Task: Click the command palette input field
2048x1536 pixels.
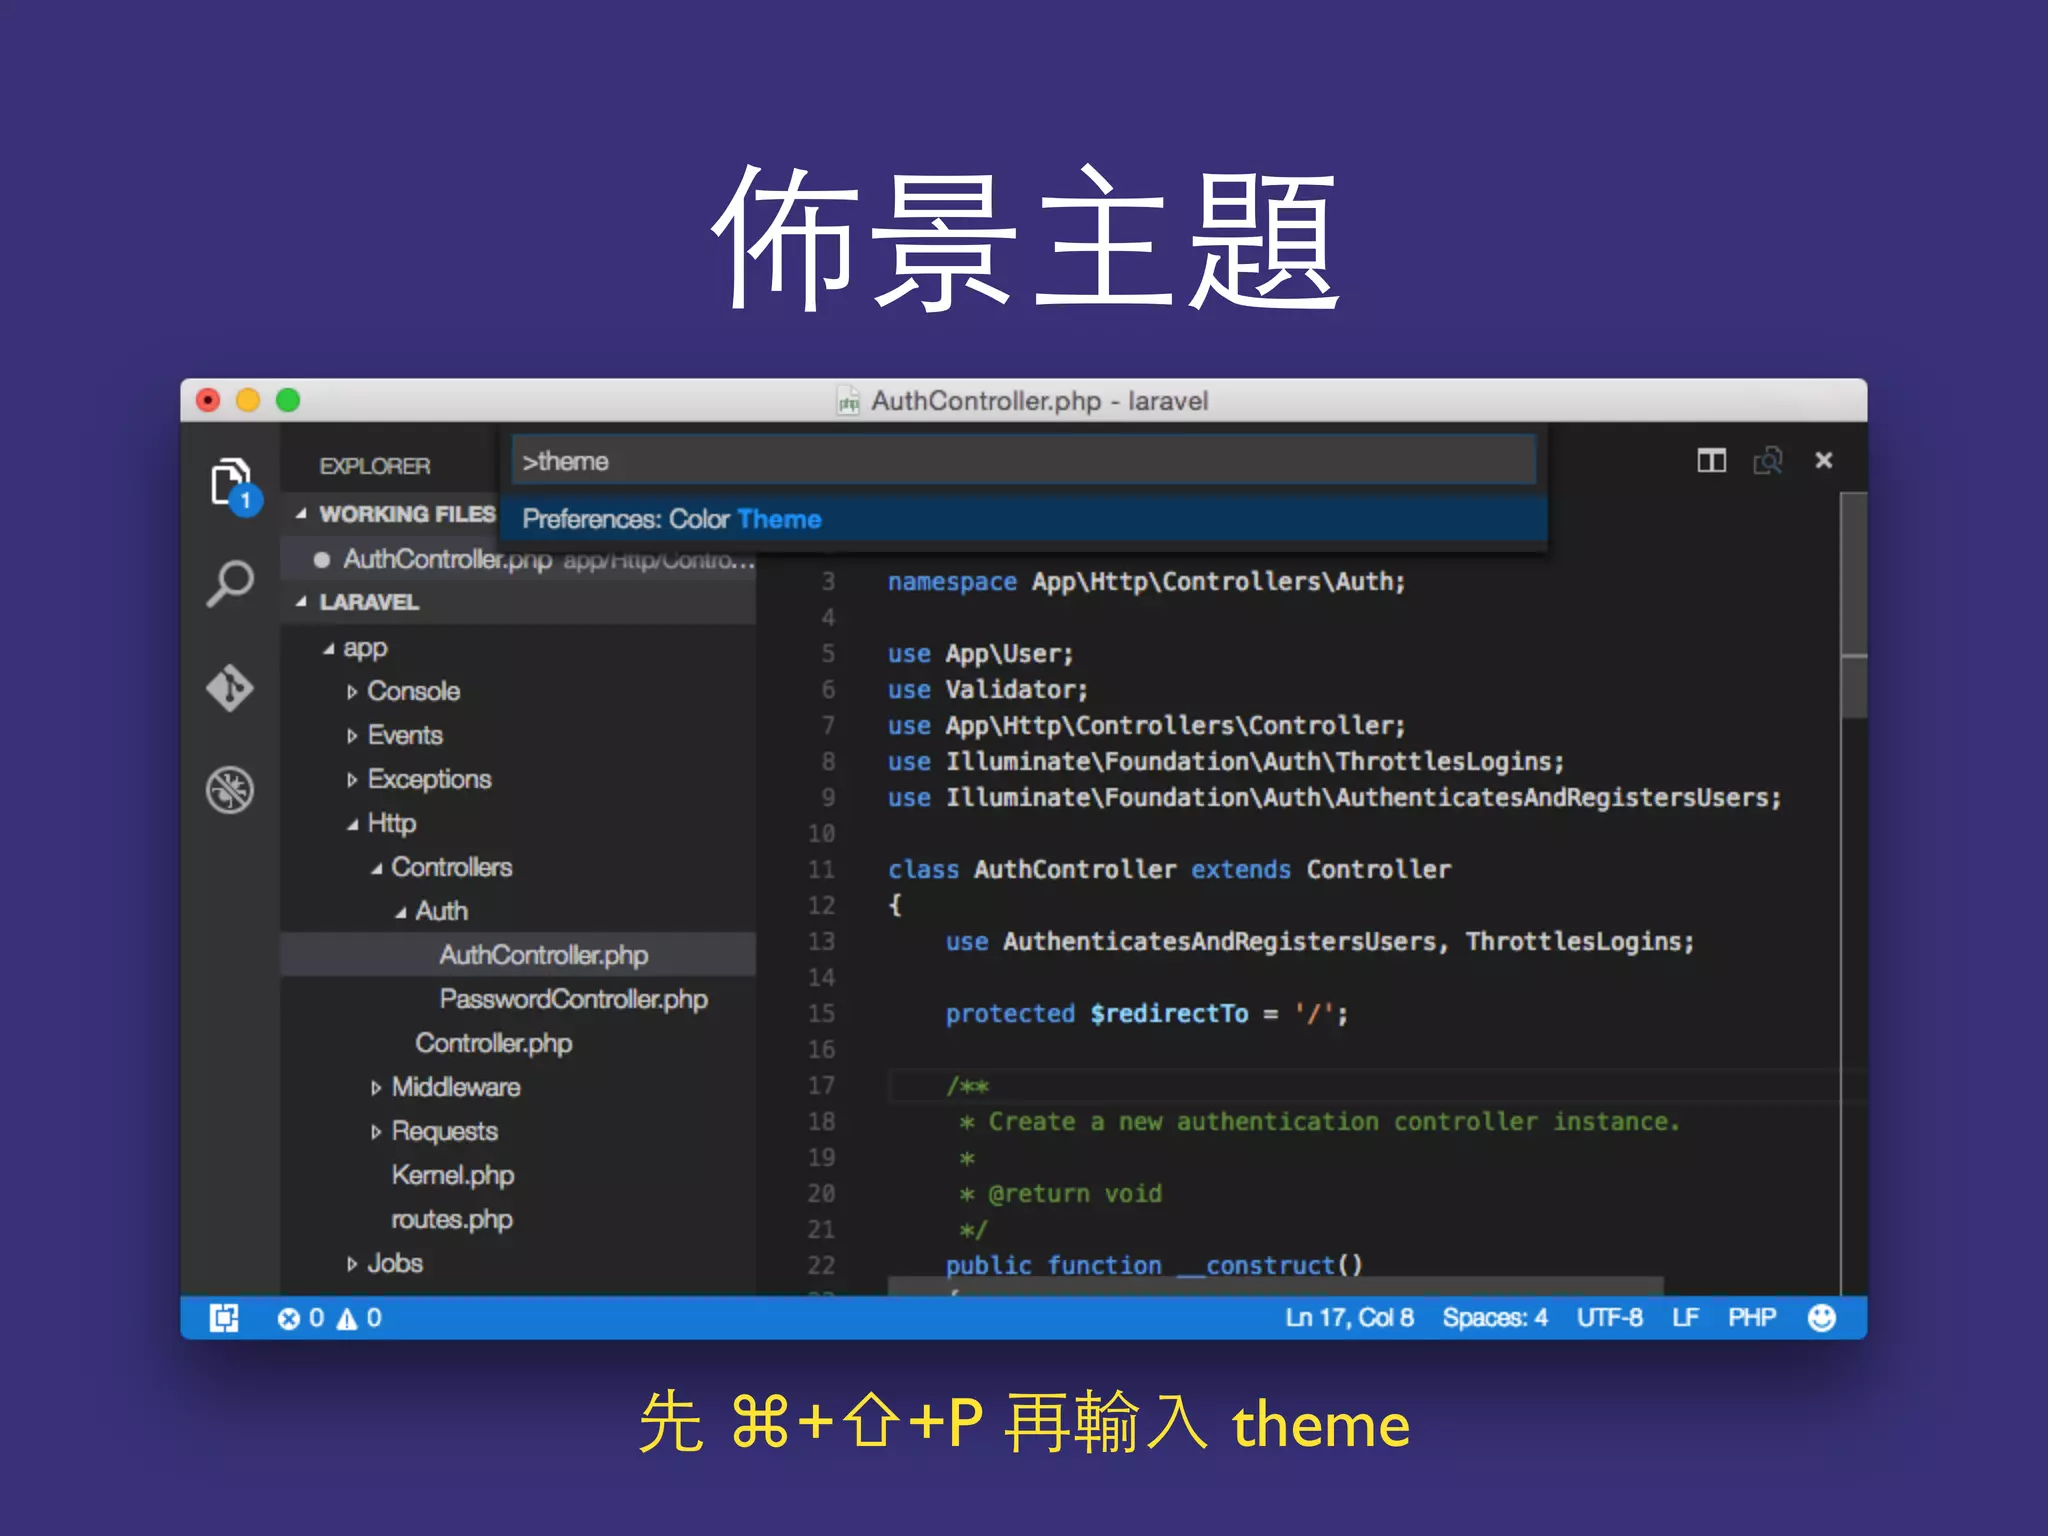Action: pyautogui.click(x=1023, y=461)
